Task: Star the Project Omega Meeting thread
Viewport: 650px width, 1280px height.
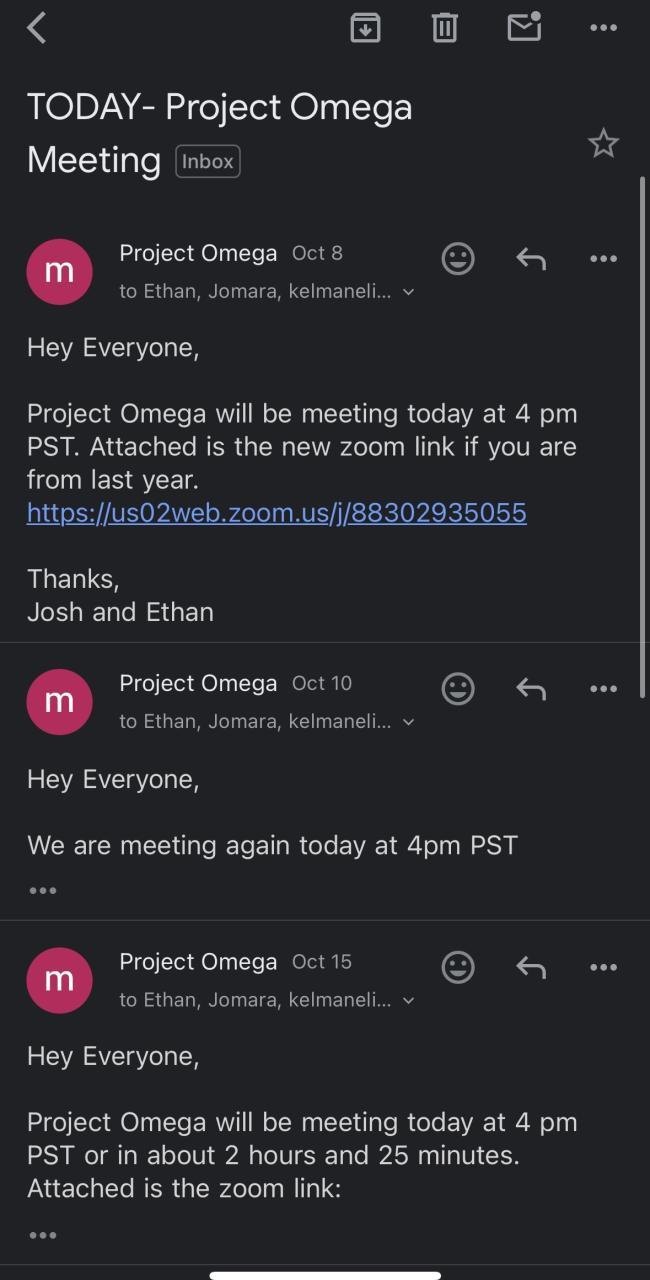Action: click(603, 144)
